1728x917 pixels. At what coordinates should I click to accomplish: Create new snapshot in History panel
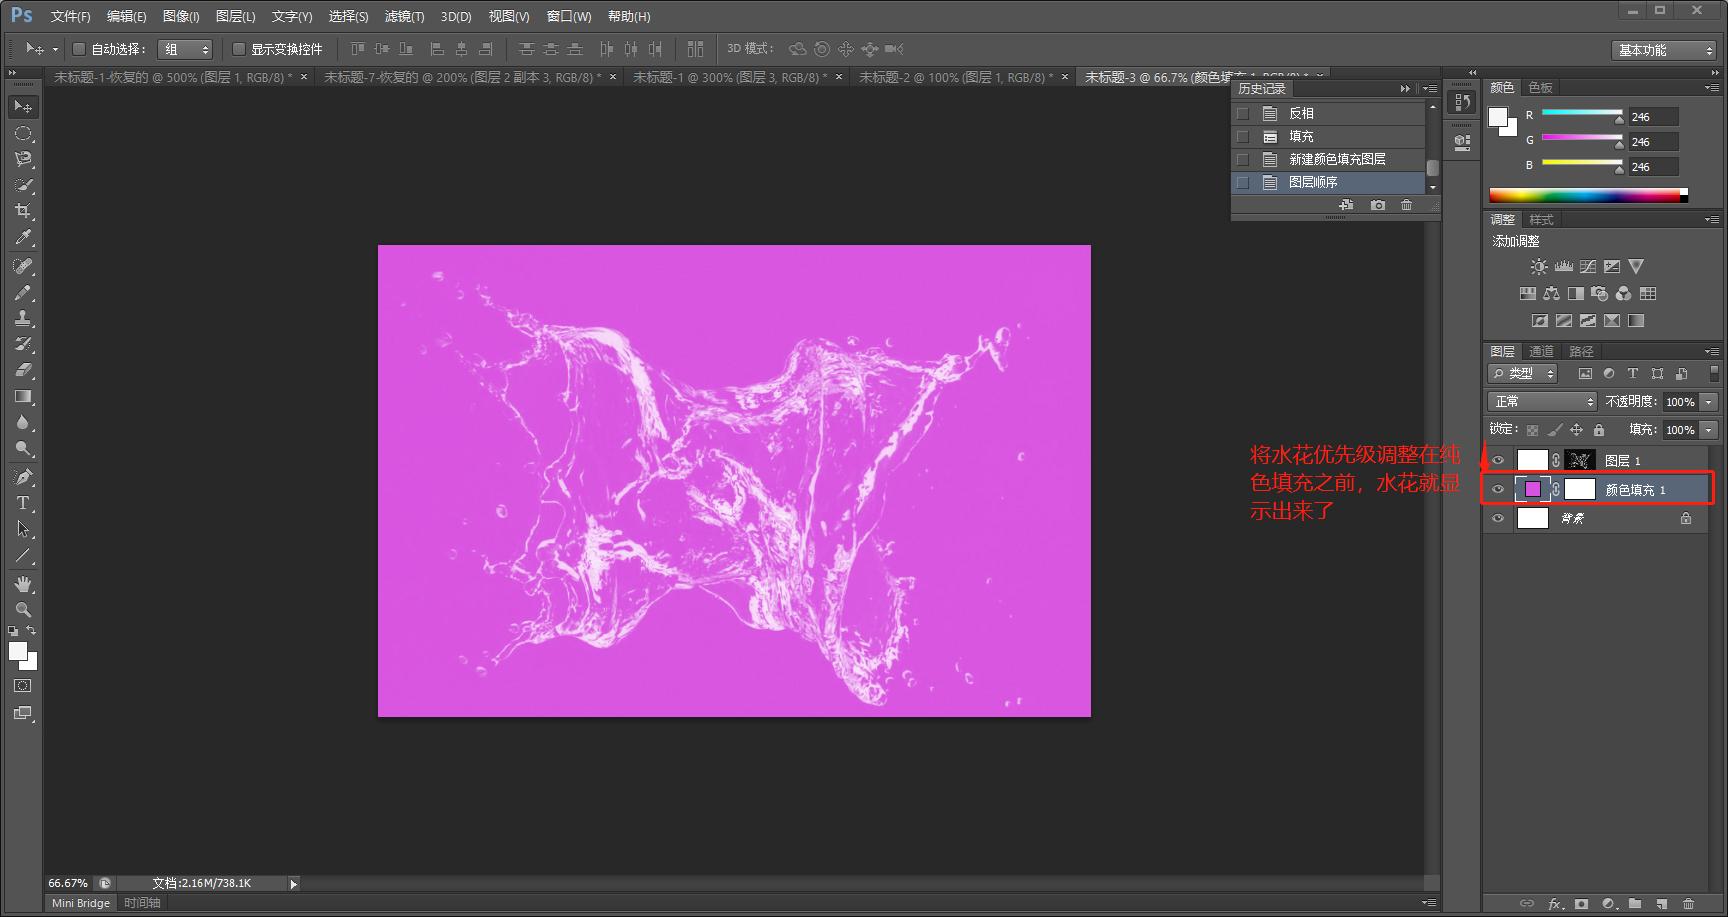pyautogui.click(x=1378, y=205)
